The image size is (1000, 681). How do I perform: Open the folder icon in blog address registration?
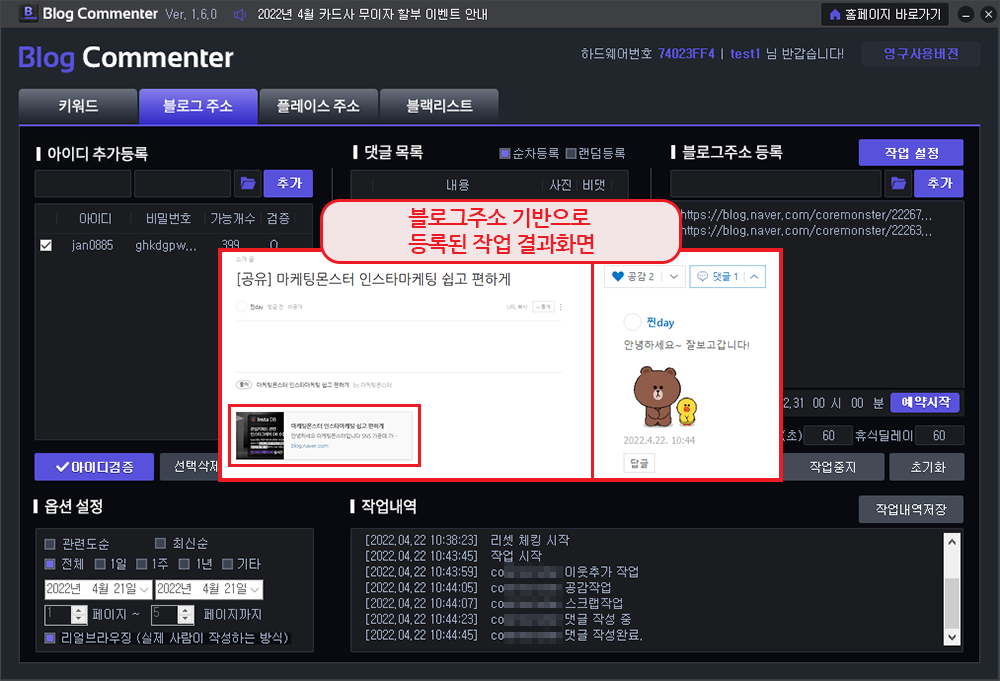(898, 184)
